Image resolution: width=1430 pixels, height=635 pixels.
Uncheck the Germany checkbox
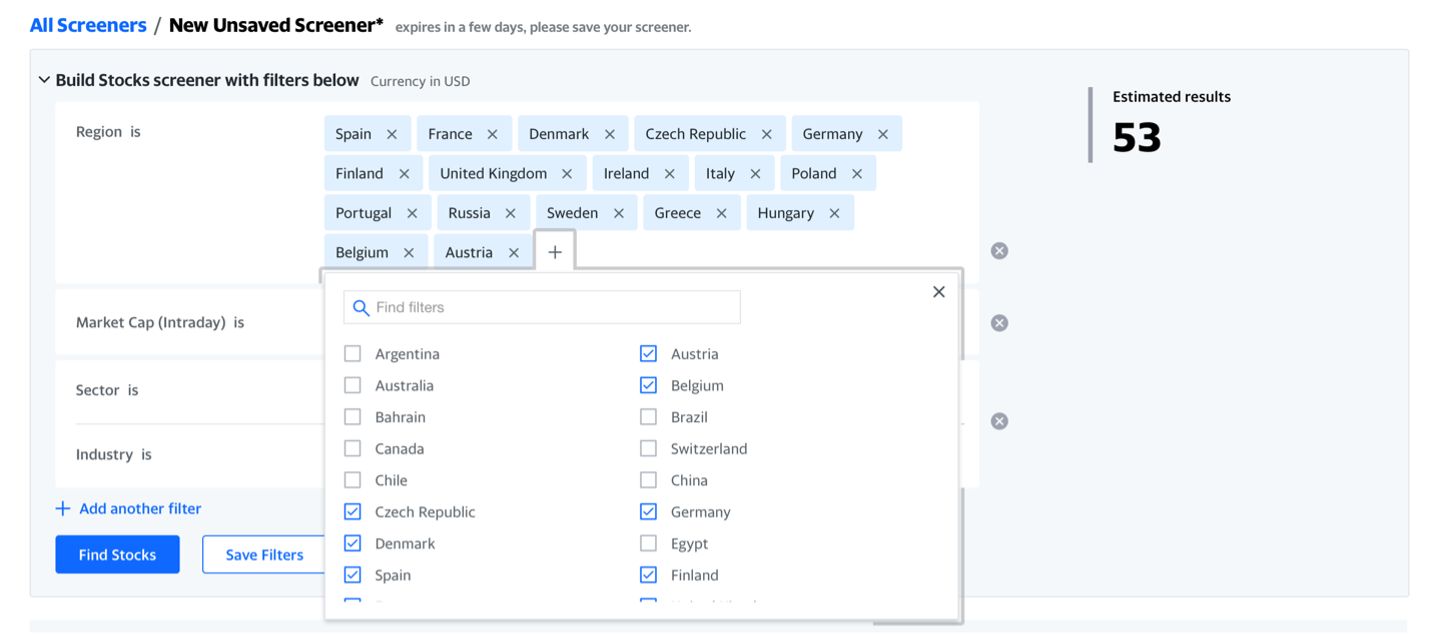tap(649, 512)
